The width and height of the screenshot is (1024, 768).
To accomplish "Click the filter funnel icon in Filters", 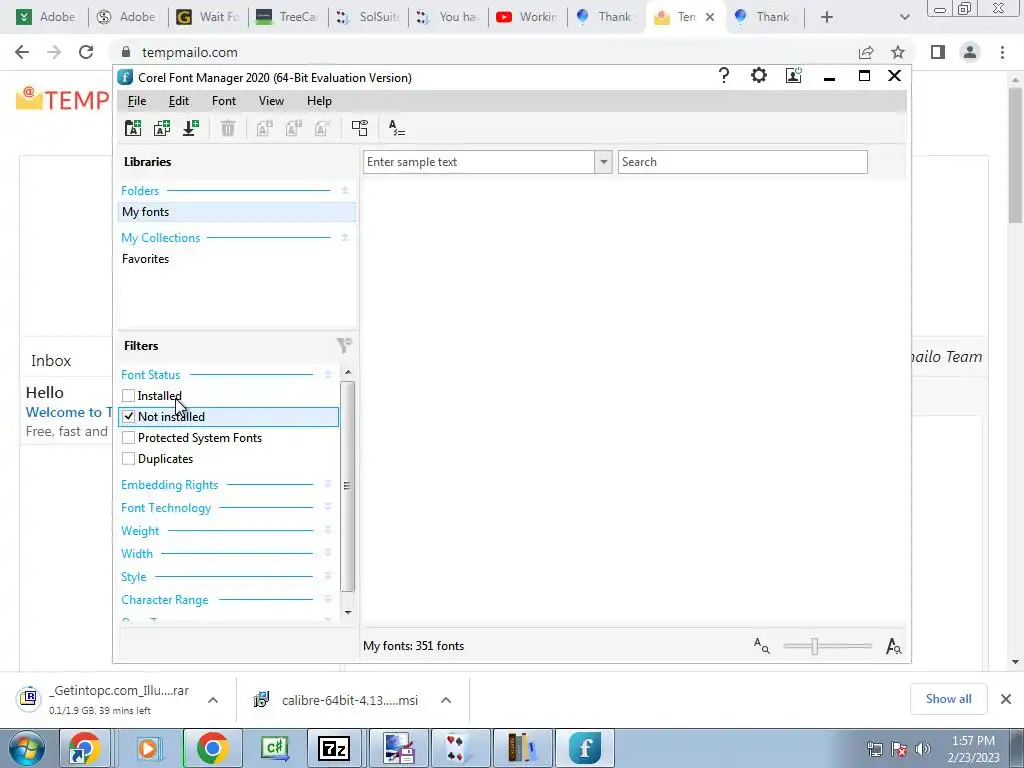I will click(x=344, y=345).
